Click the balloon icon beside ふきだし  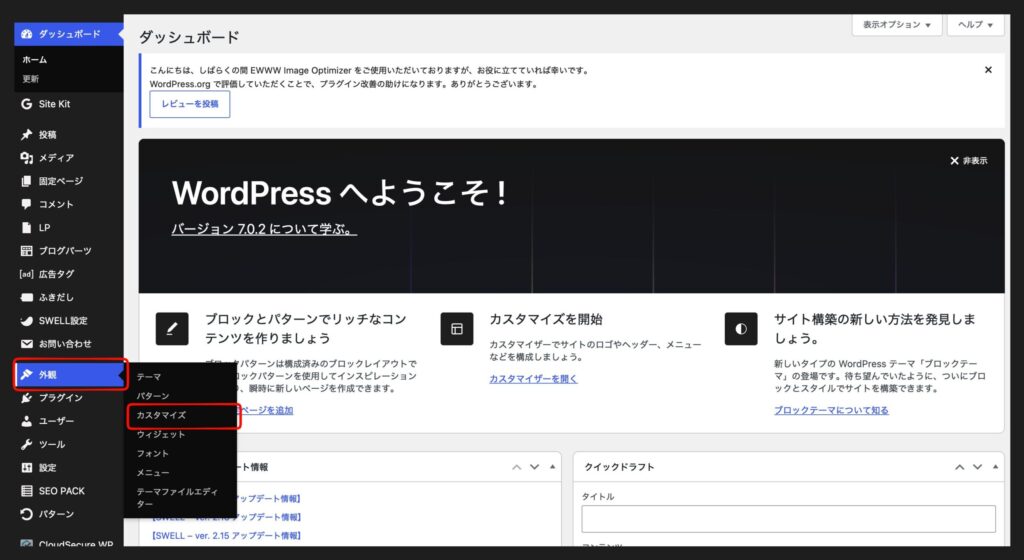[x=27, y=297]
